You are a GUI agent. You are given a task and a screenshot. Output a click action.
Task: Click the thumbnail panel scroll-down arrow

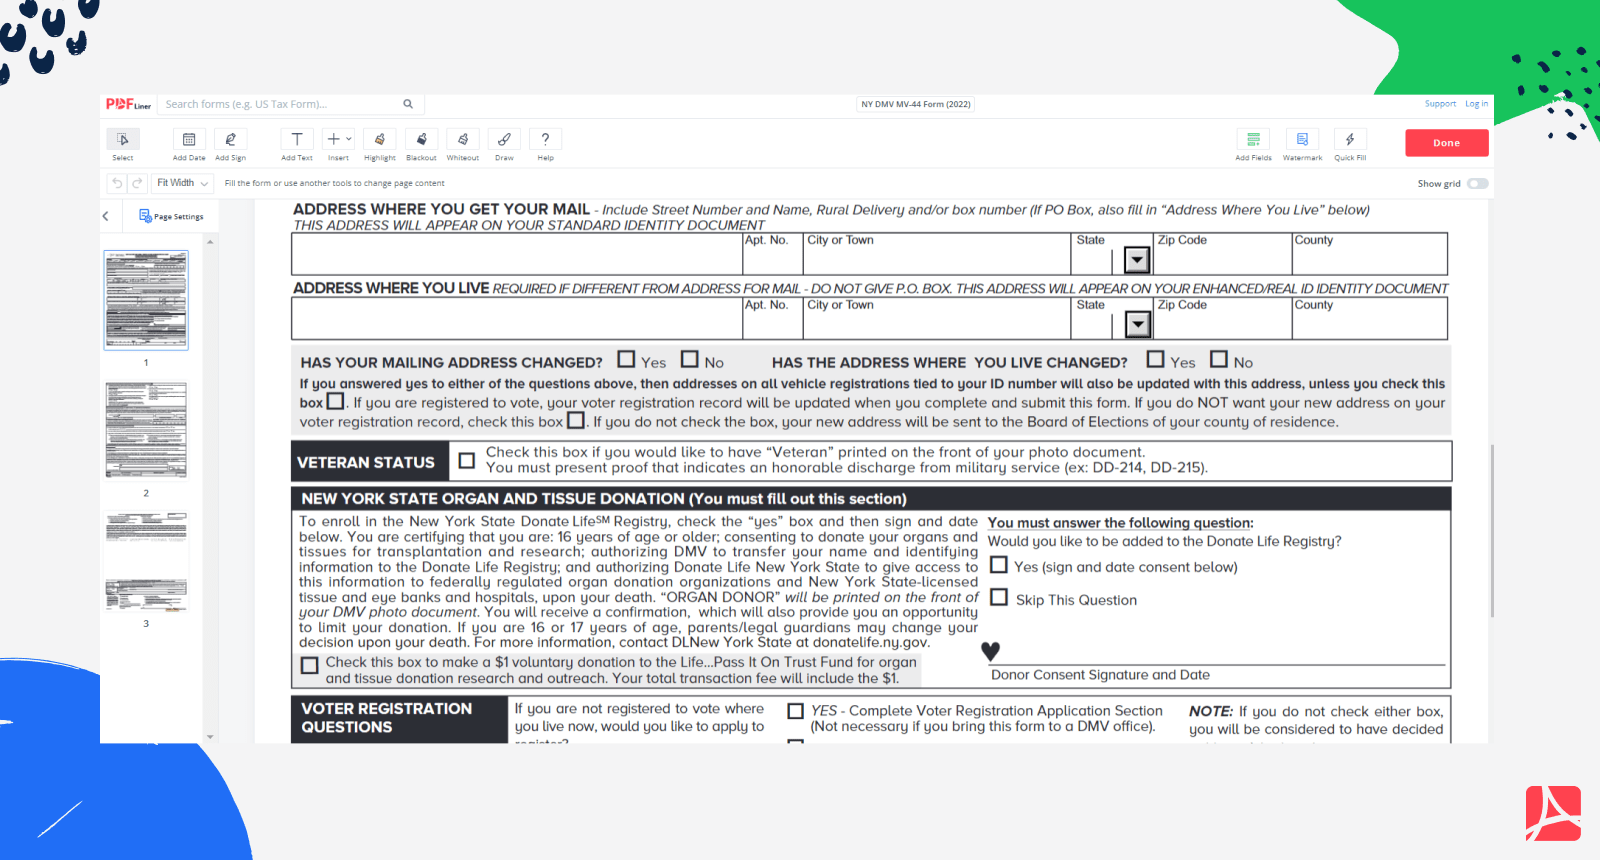point(210,737)
